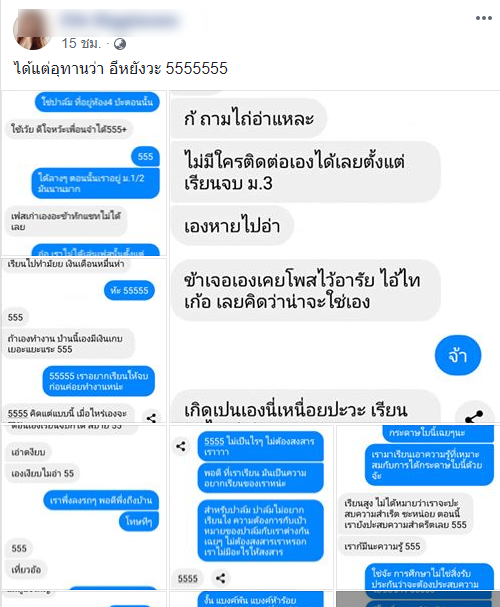Open screenshot with สำหรับปาล์ม blue message

pos(252,507)
